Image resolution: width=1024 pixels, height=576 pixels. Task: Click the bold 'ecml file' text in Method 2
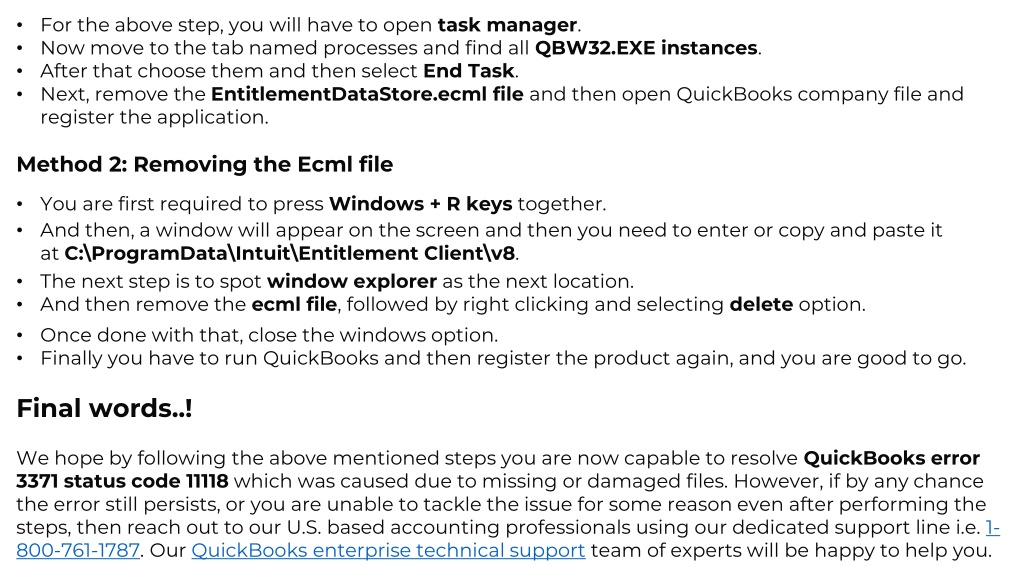tap(295, 304)
